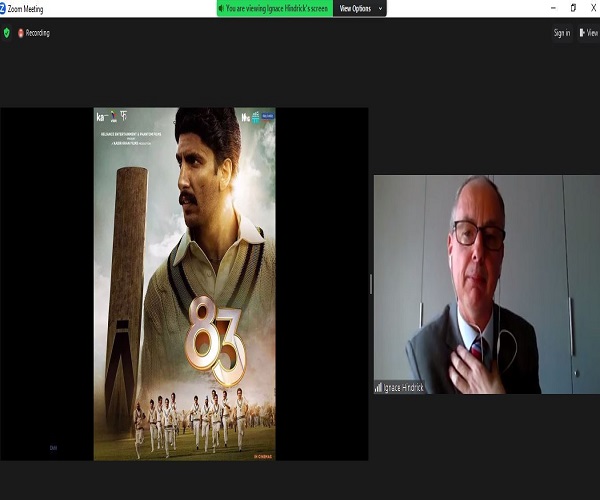
Task: Open the View layout button
Action: tap(589, 33)
